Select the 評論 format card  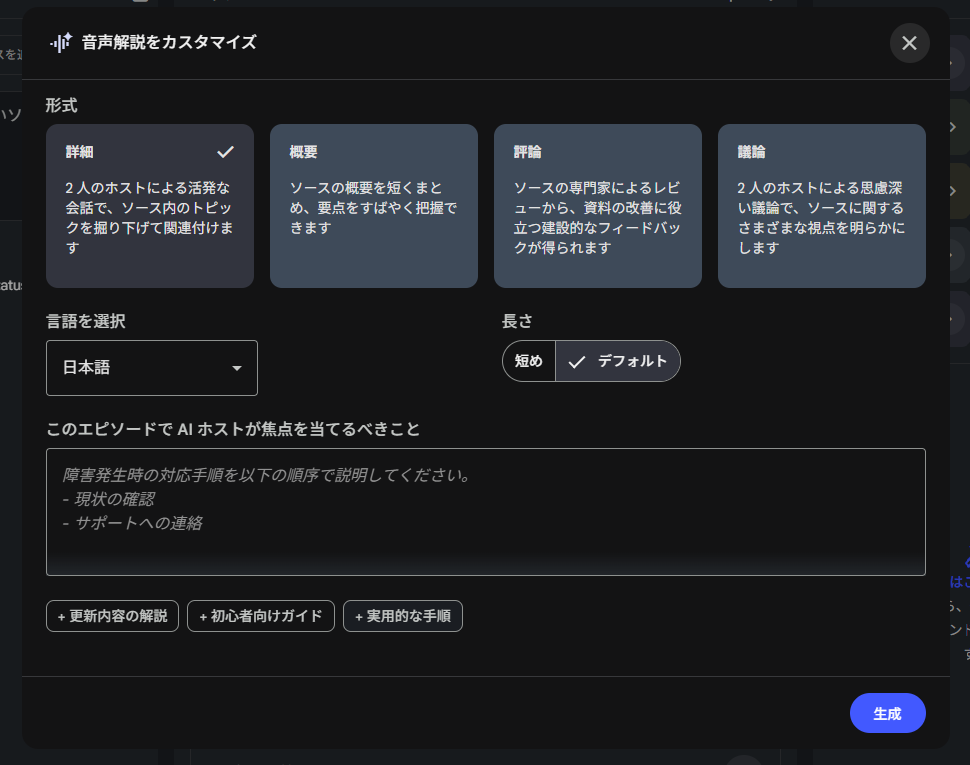pyautogui.click(x=597, y=206)
